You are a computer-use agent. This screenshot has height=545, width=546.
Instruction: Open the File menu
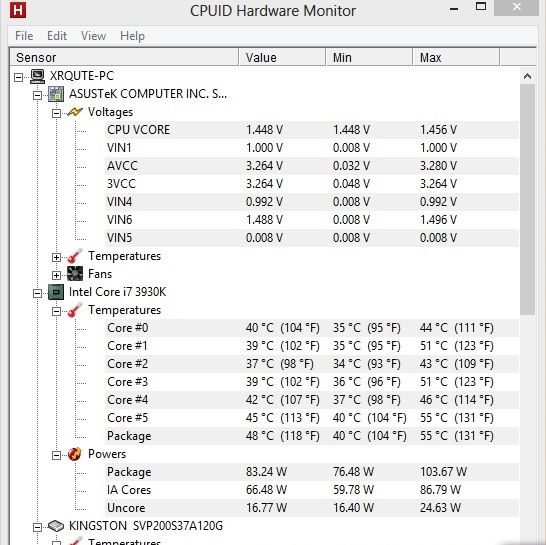click(24, 36)
